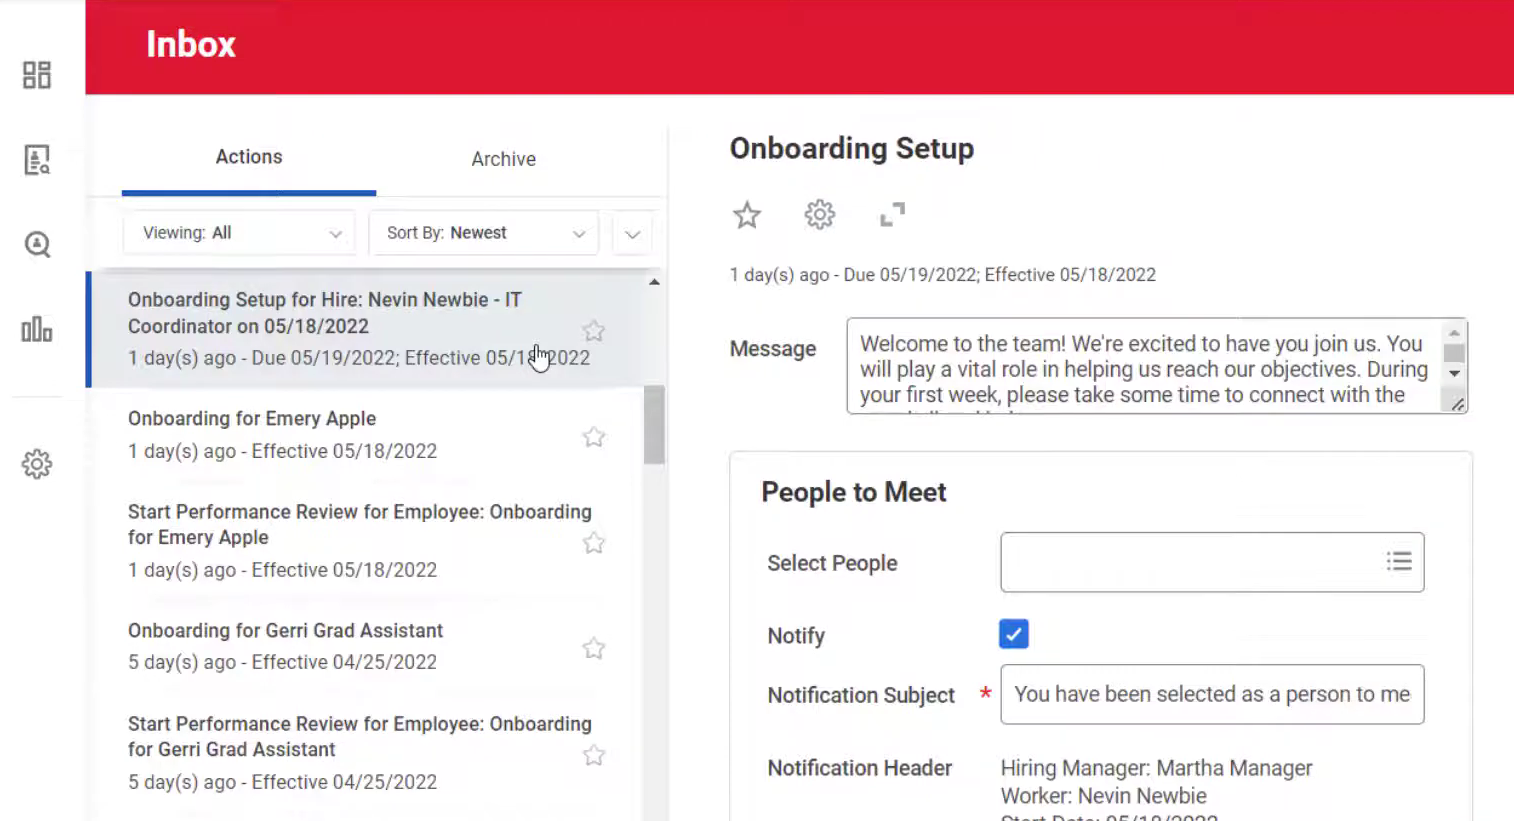The height and width of the screenshot is (821, 1514).
Task: Open the Viewing: All dropdown
Action: coord(240,233)
